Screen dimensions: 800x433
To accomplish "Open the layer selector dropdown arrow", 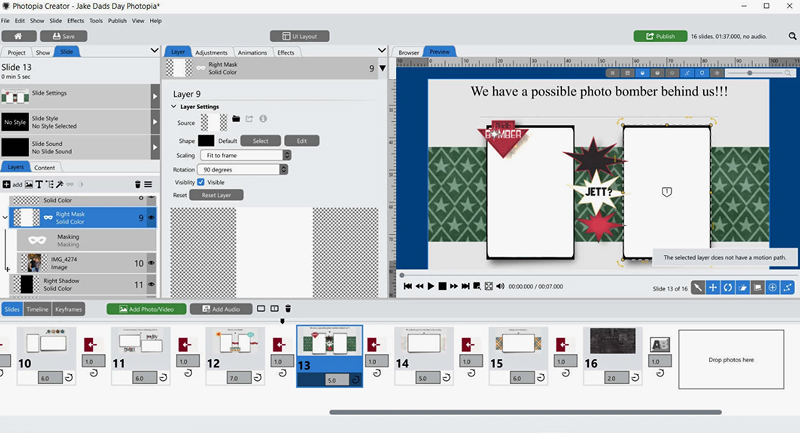I will point(382,68).
